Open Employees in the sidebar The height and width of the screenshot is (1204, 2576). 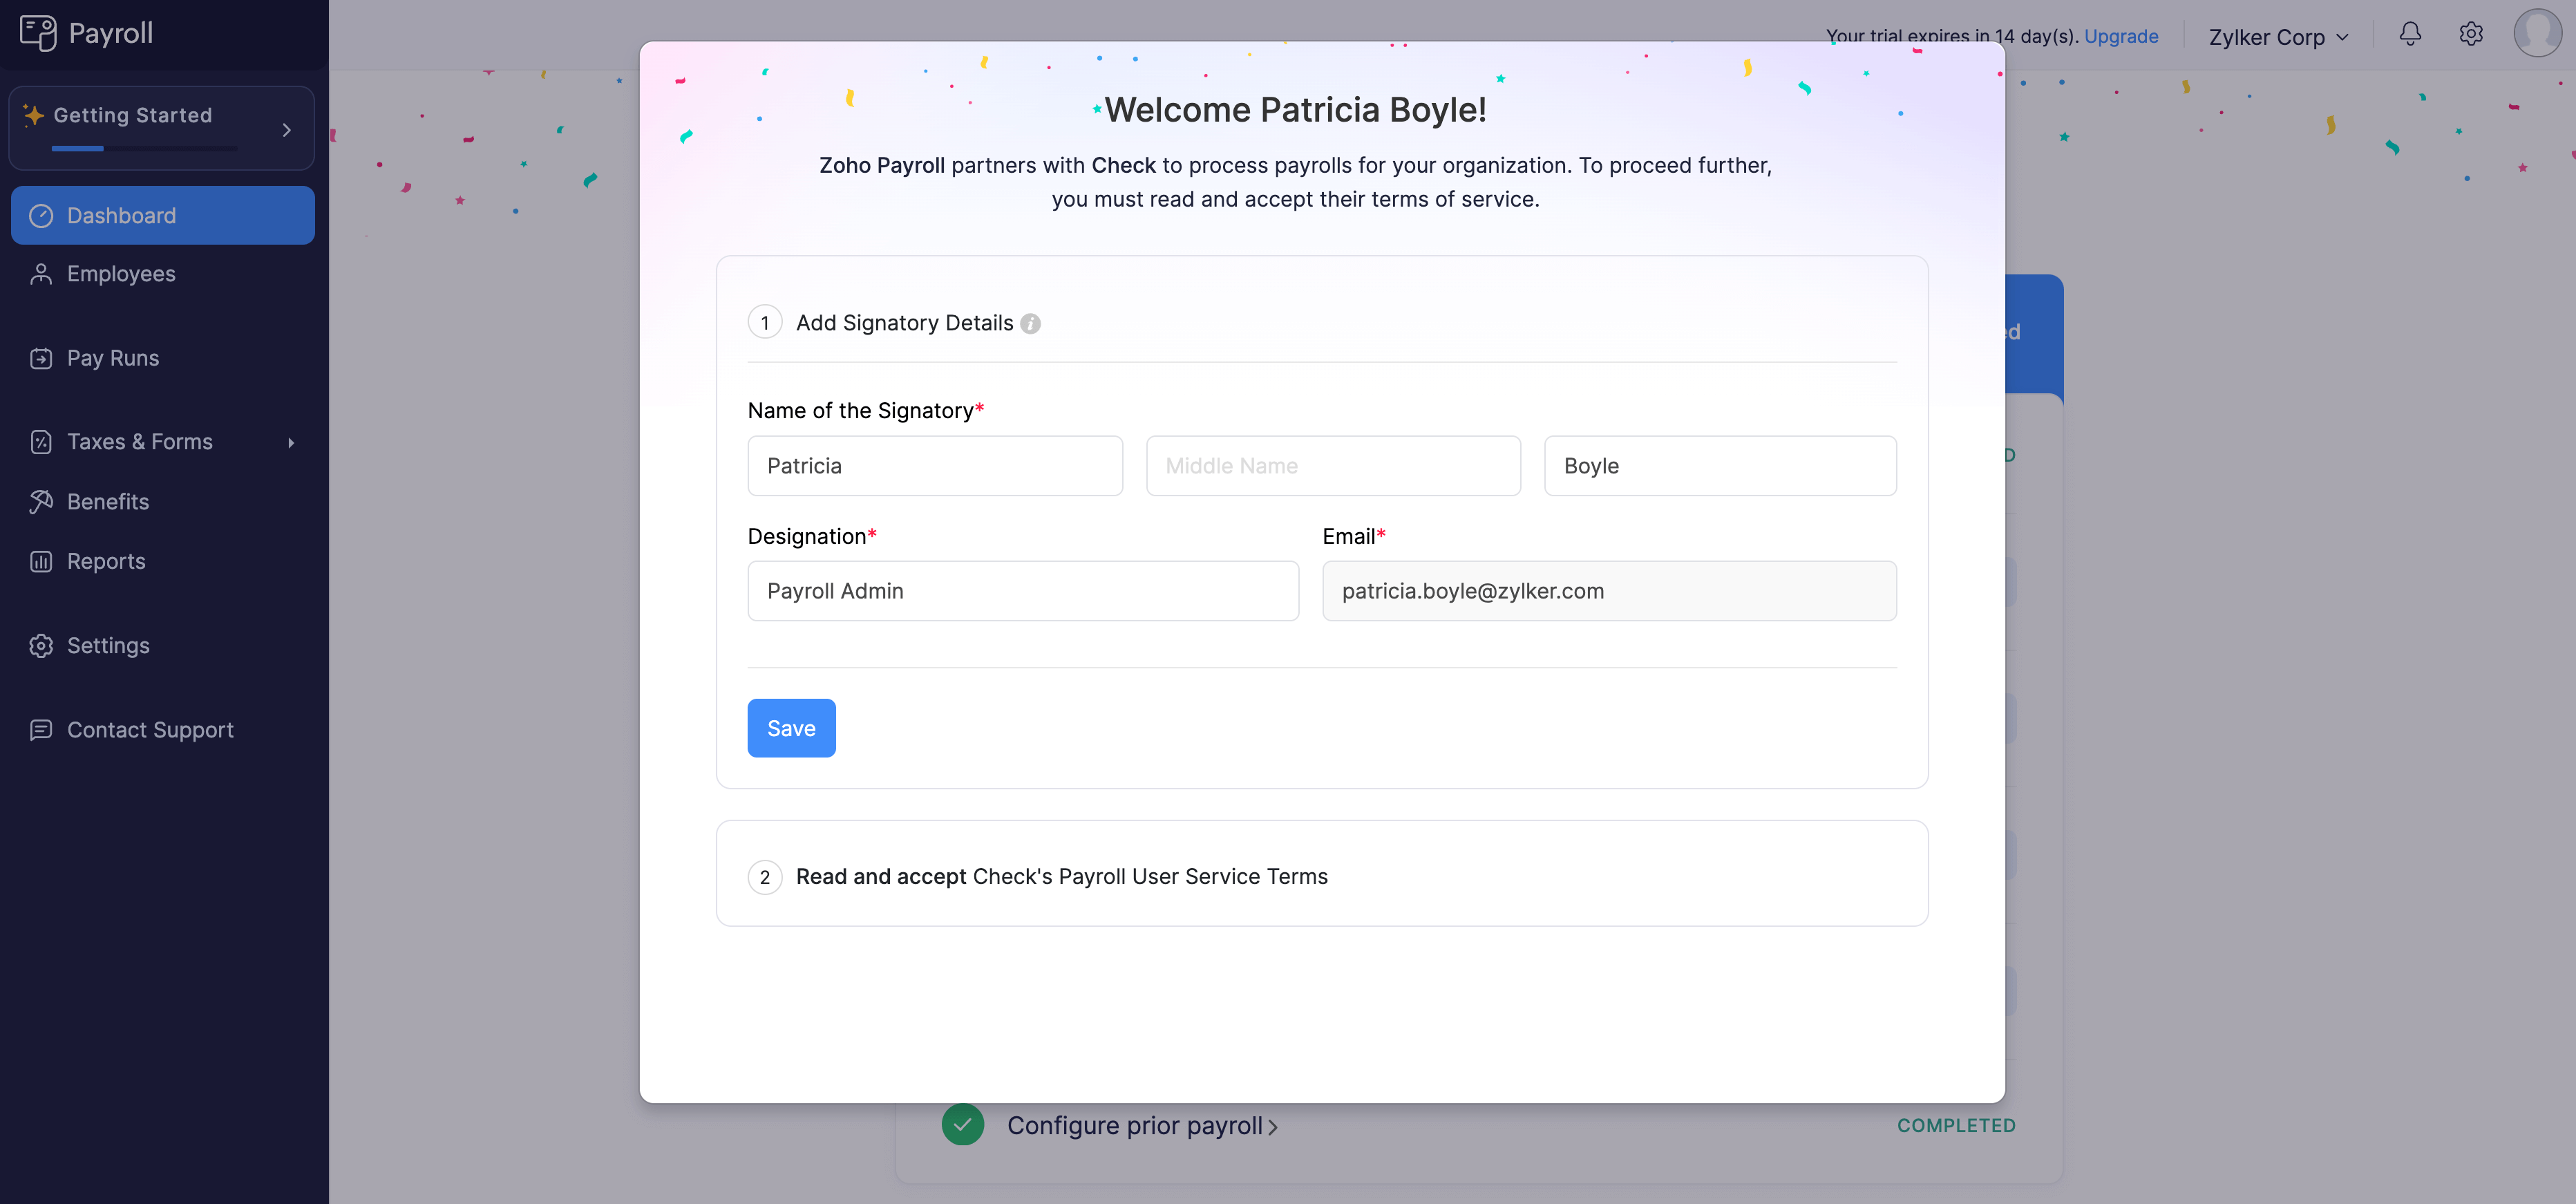point(121,274)
